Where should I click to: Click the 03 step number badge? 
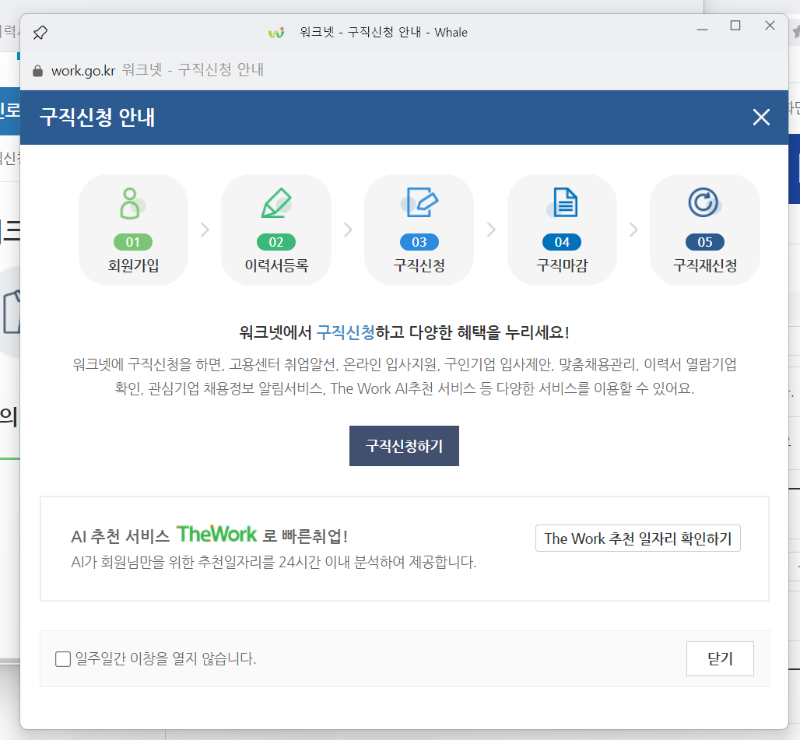coord(419,242)
